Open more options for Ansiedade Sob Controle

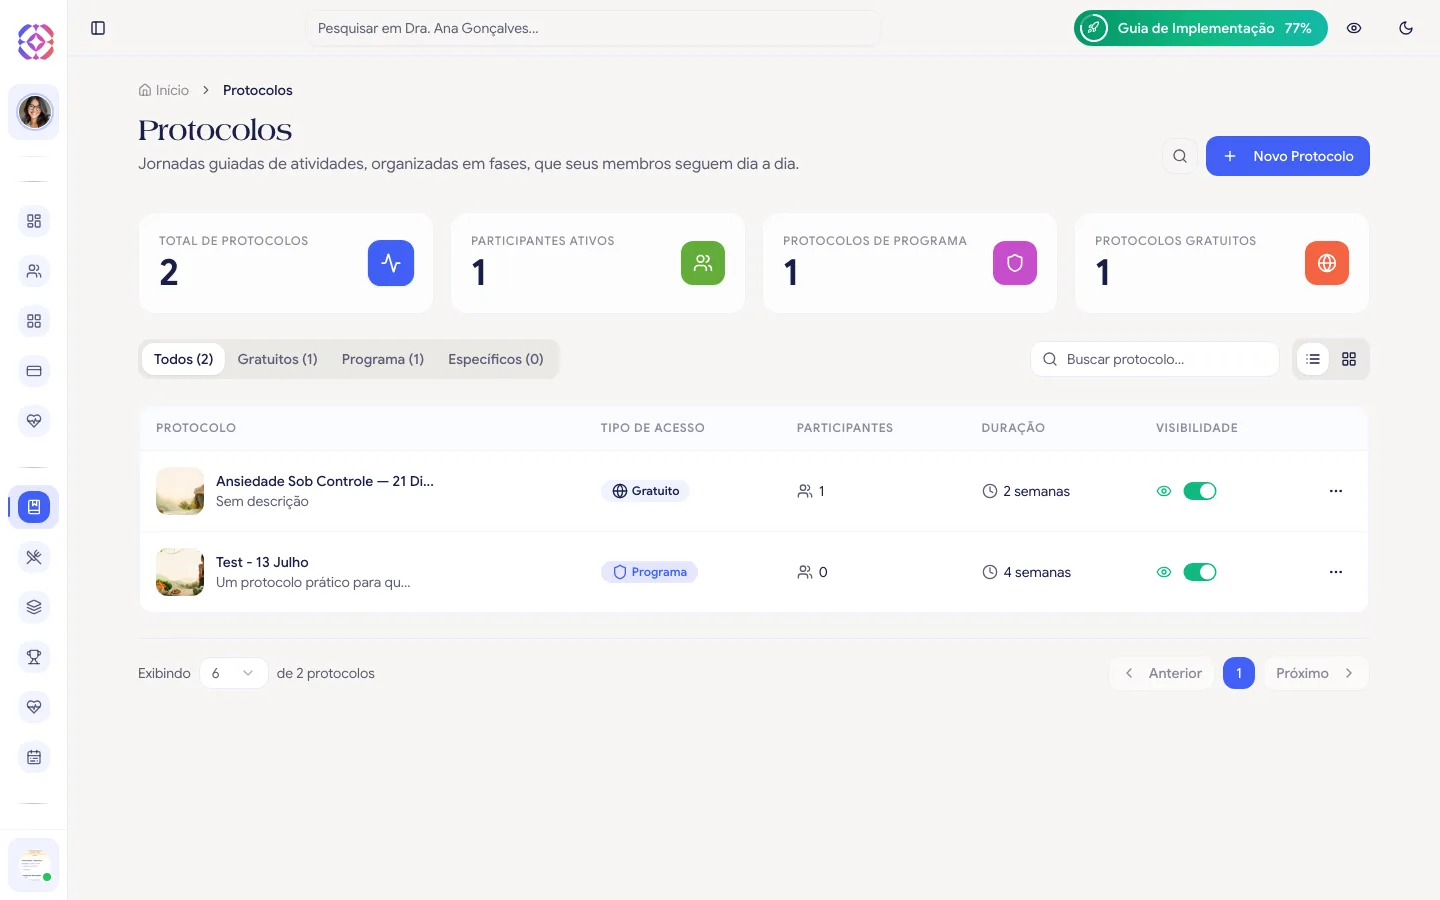pyautogui.click(x=1336, y=491)
